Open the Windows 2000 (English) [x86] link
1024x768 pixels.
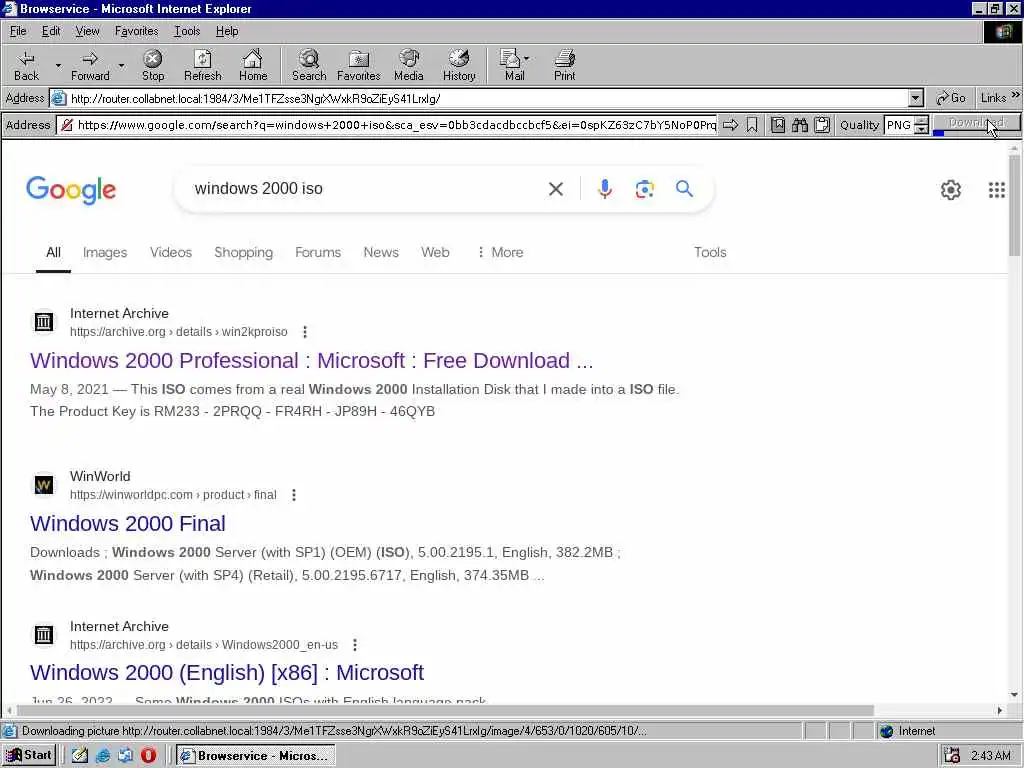click(x=227, y=673)
